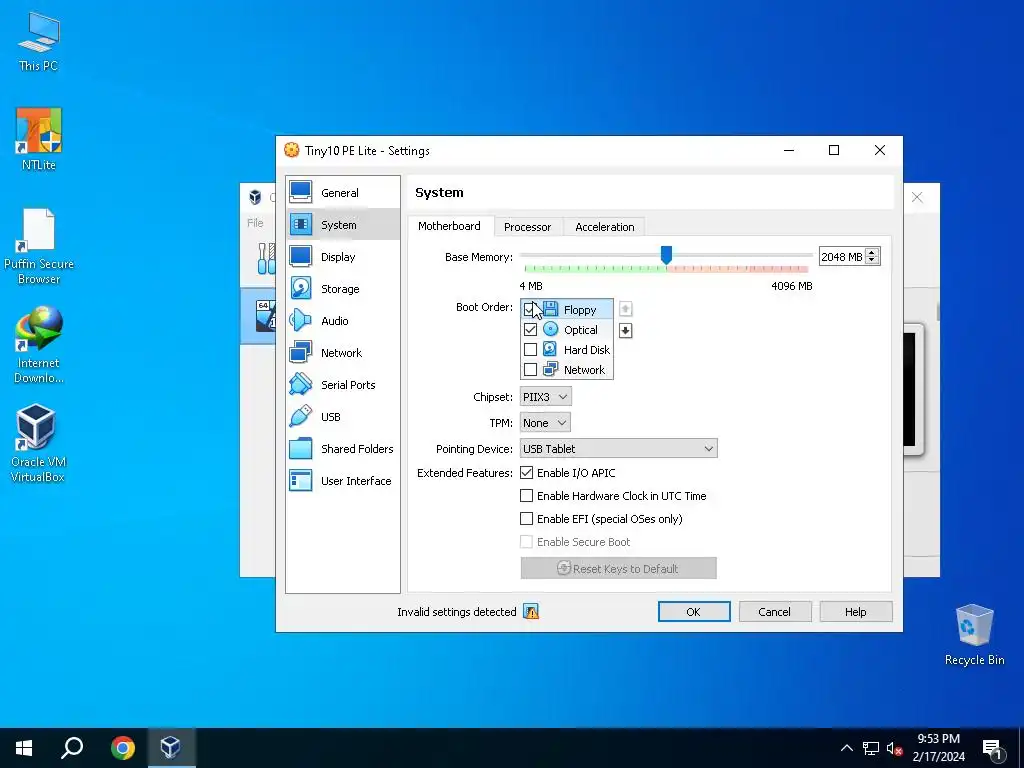Open File menu in VirtualBox Manager window
1024x768 pixels.
255,223
